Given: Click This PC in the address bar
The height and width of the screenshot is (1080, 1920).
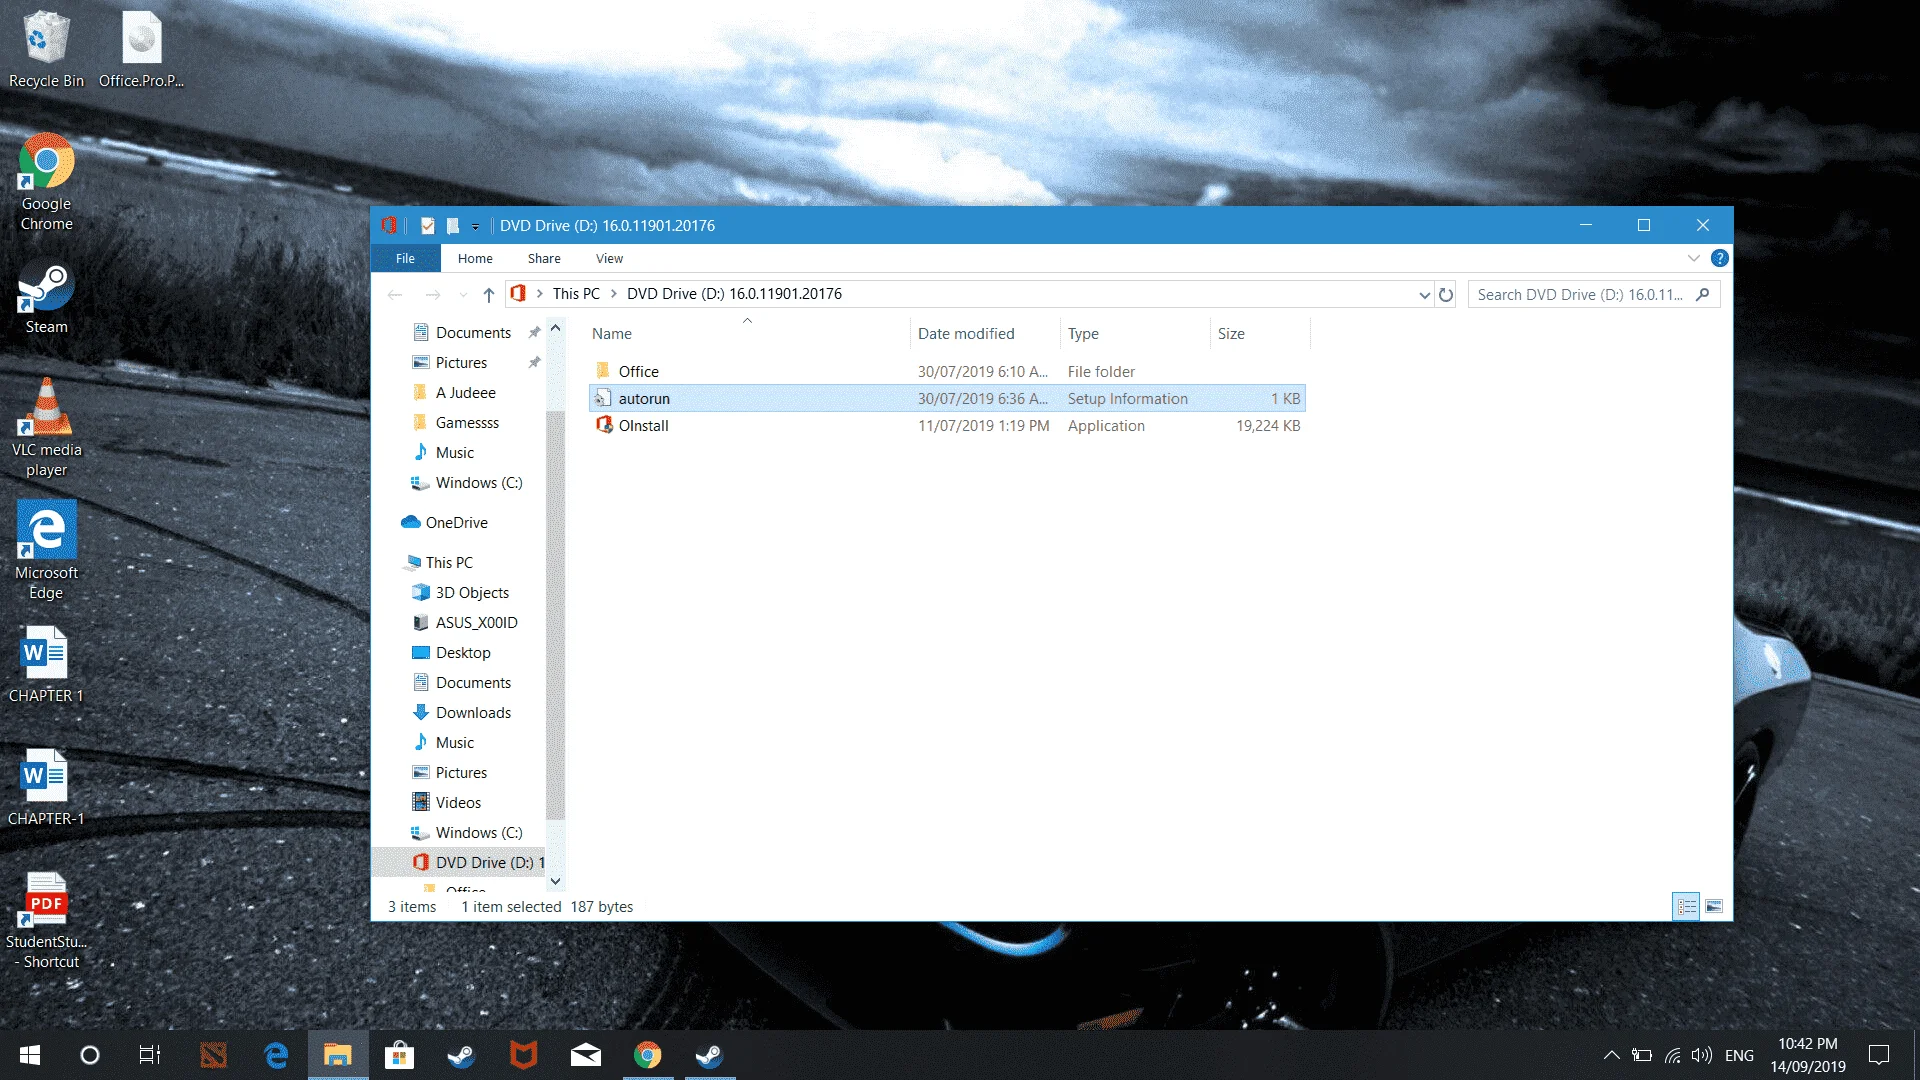Looking at the screenshot, I should click(576, 294).
